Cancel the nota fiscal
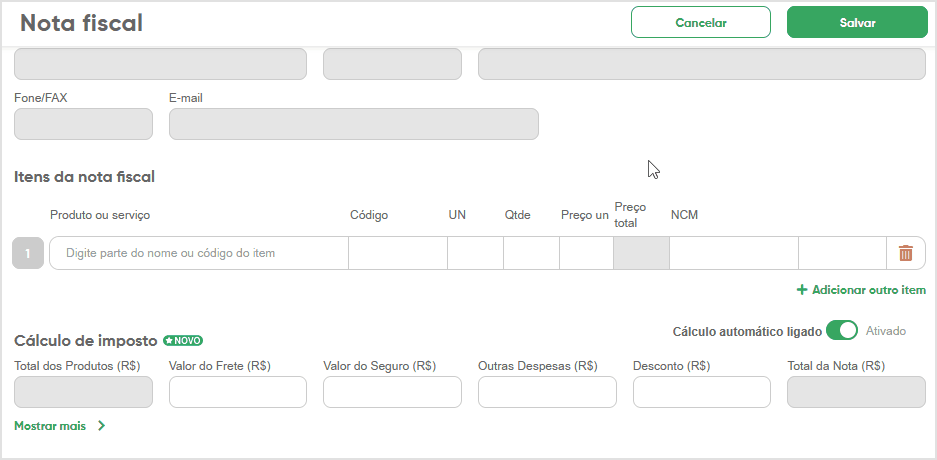Screen dimensions: 937x460 [x=701, y=23]
